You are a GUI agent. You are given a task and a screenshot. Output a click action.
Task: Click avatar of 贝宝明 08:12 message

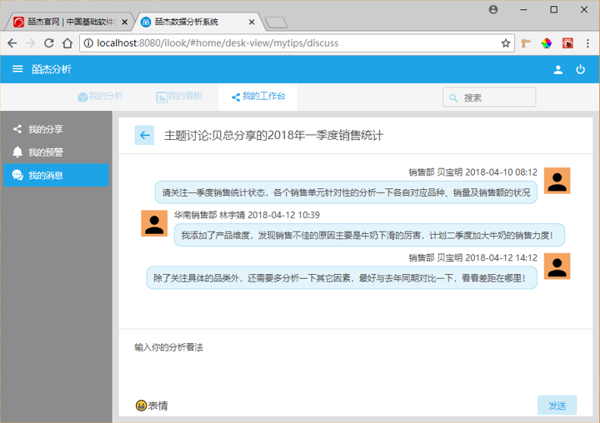557,181
